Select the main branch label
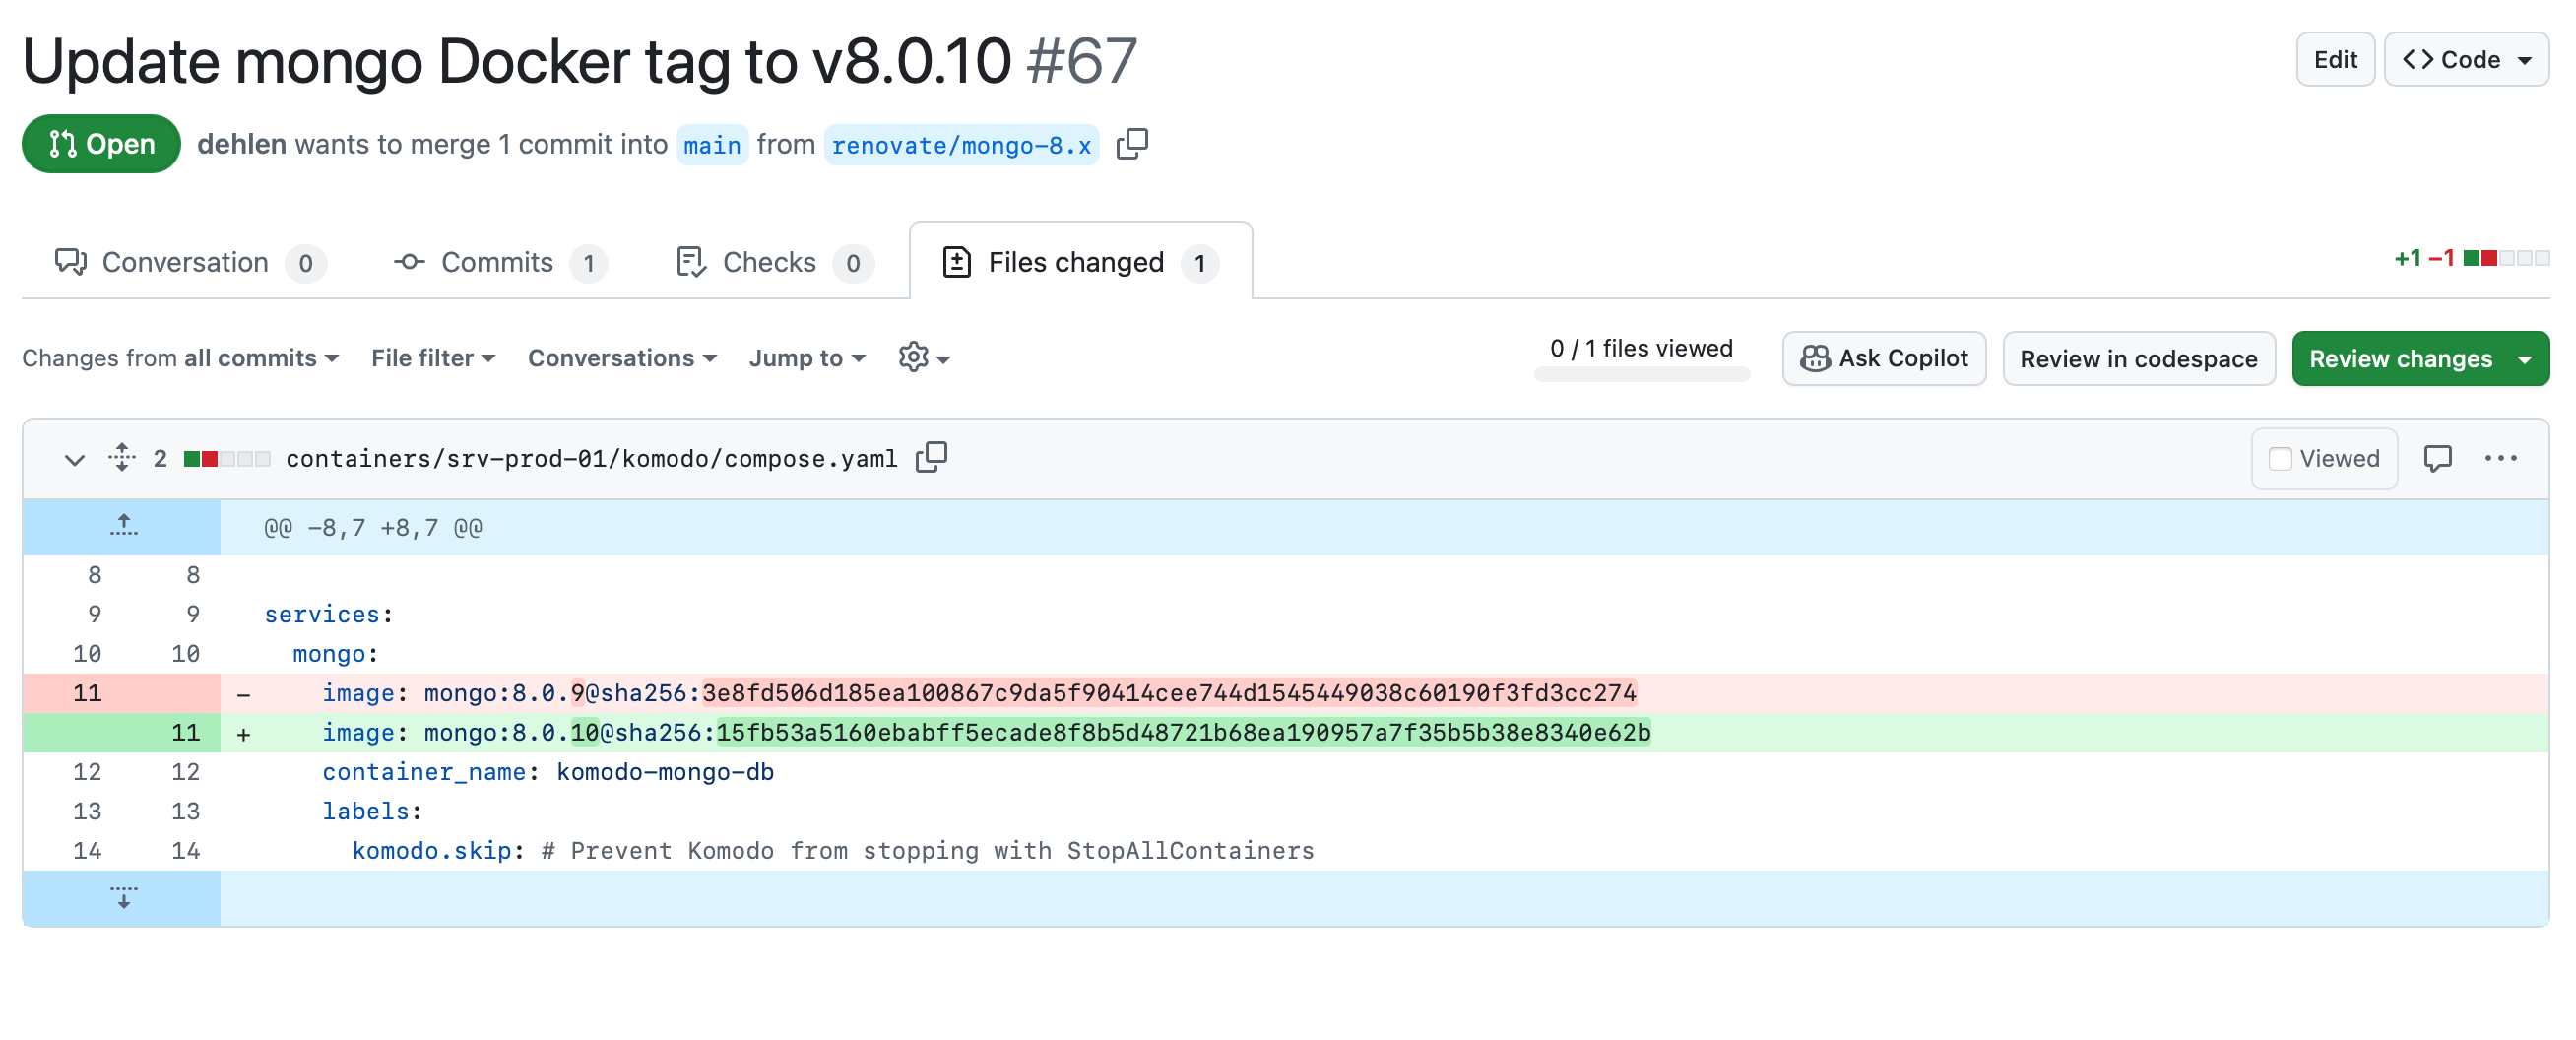This screenshot has height=1040, width=2576. [x=712, y=144]
